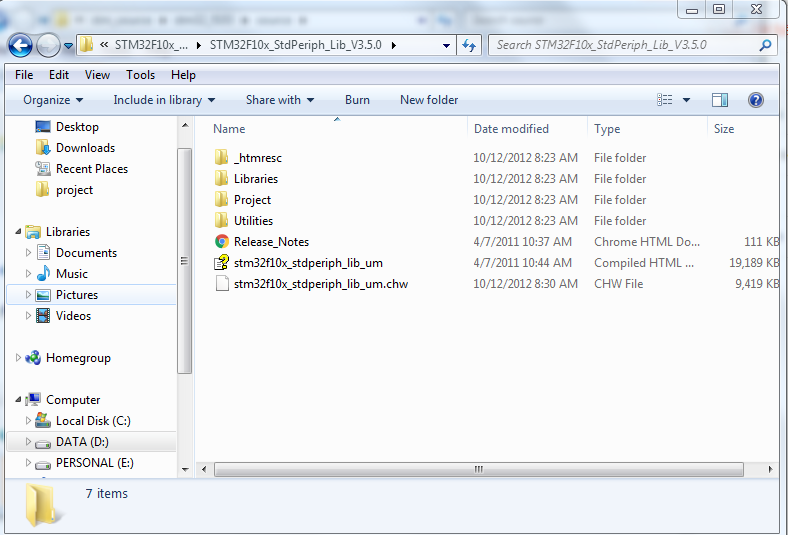Open the Help menu
This screenshot has height=535, width=788.
(x=183, y=75)
